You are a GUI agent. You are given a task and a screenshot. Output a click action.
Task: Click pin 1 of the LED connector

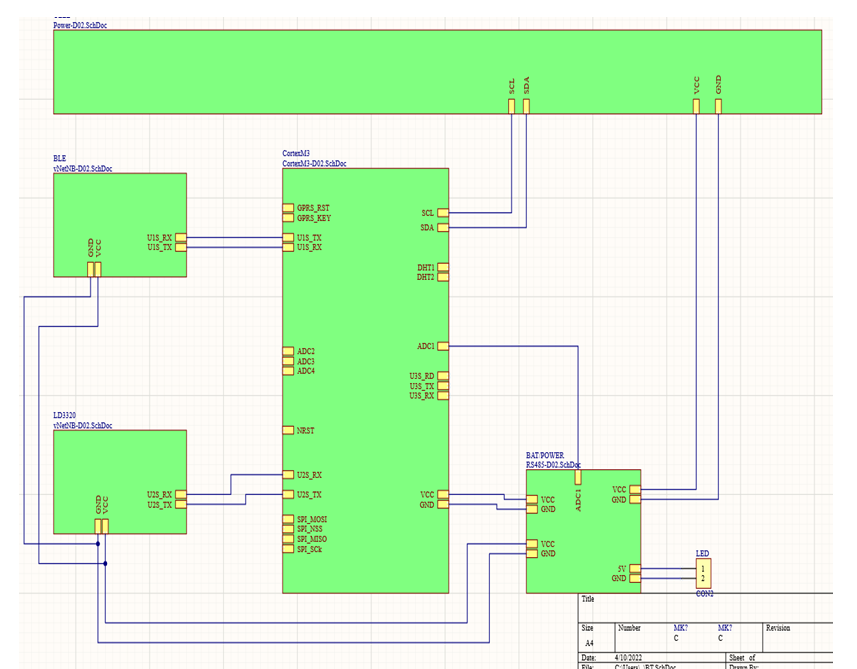[x=703, y=568]
